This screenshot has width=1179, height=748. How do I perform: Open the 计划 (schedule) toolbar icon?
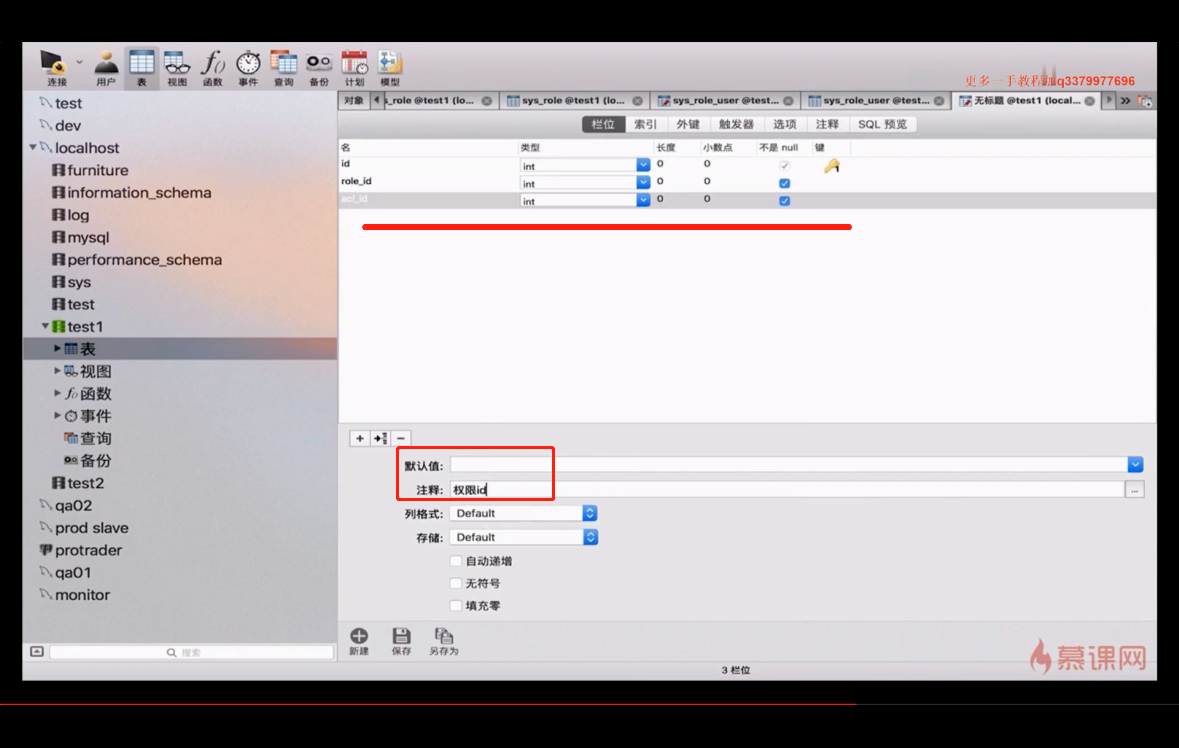[354, 68]
